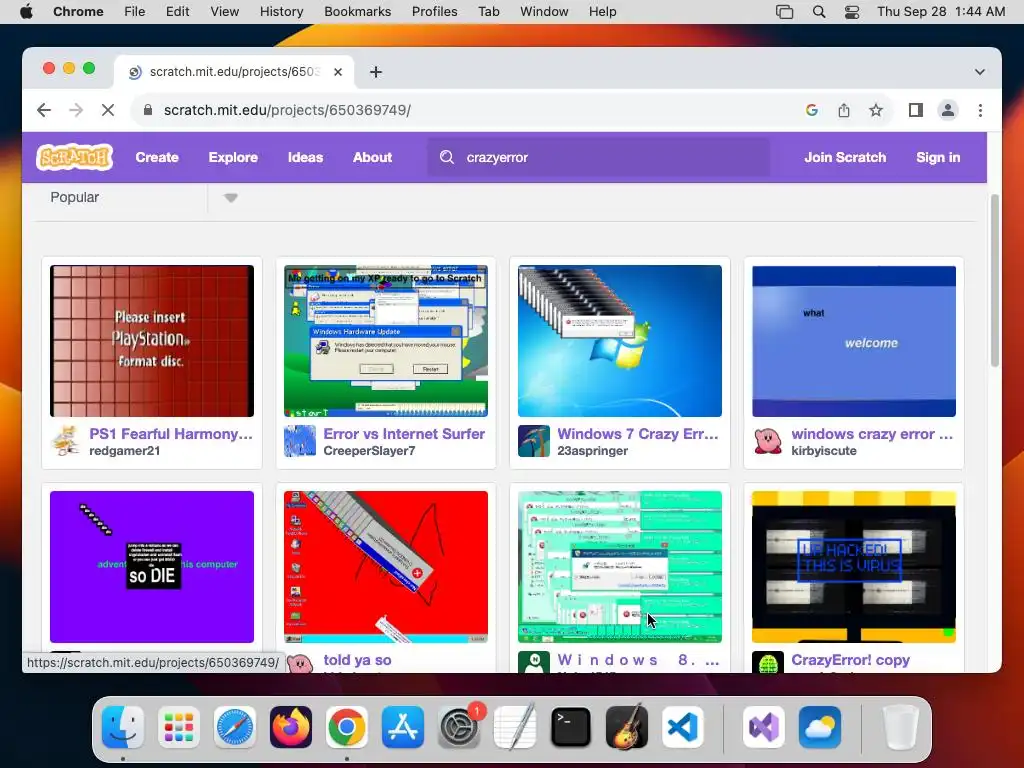Open redgamer21 author link
This screenshot has width=1024, height=768.
pyautogui.click(x=125, y=451)
